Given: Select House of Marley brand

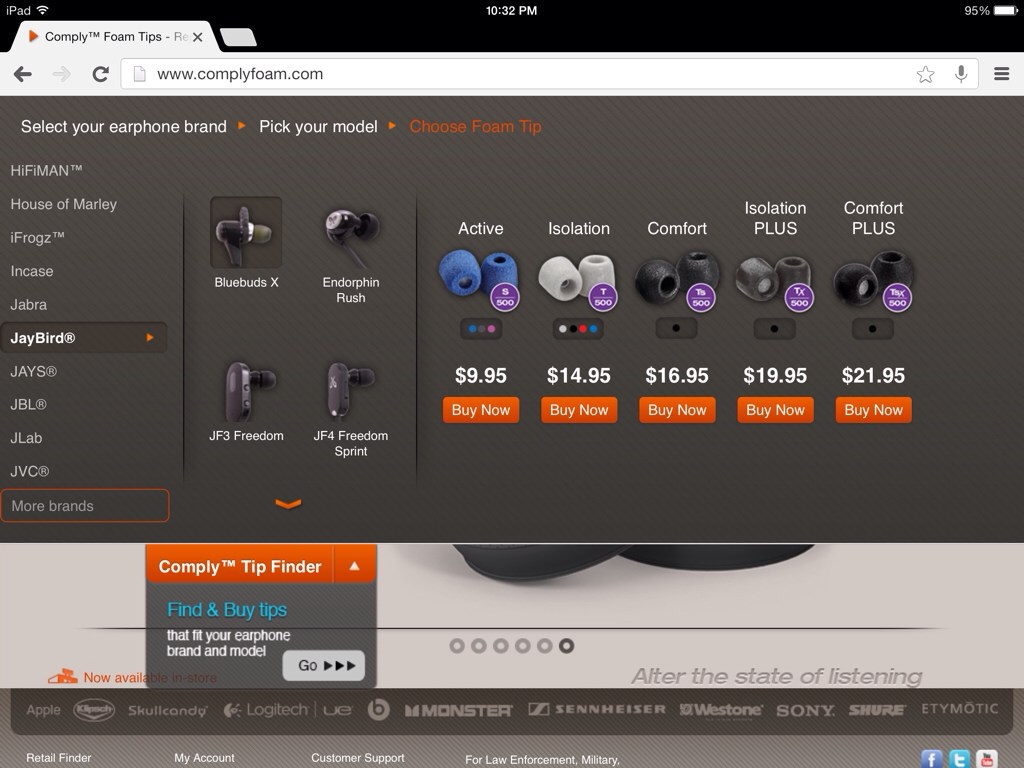Looking at the screenshot, I should point(63,204).
